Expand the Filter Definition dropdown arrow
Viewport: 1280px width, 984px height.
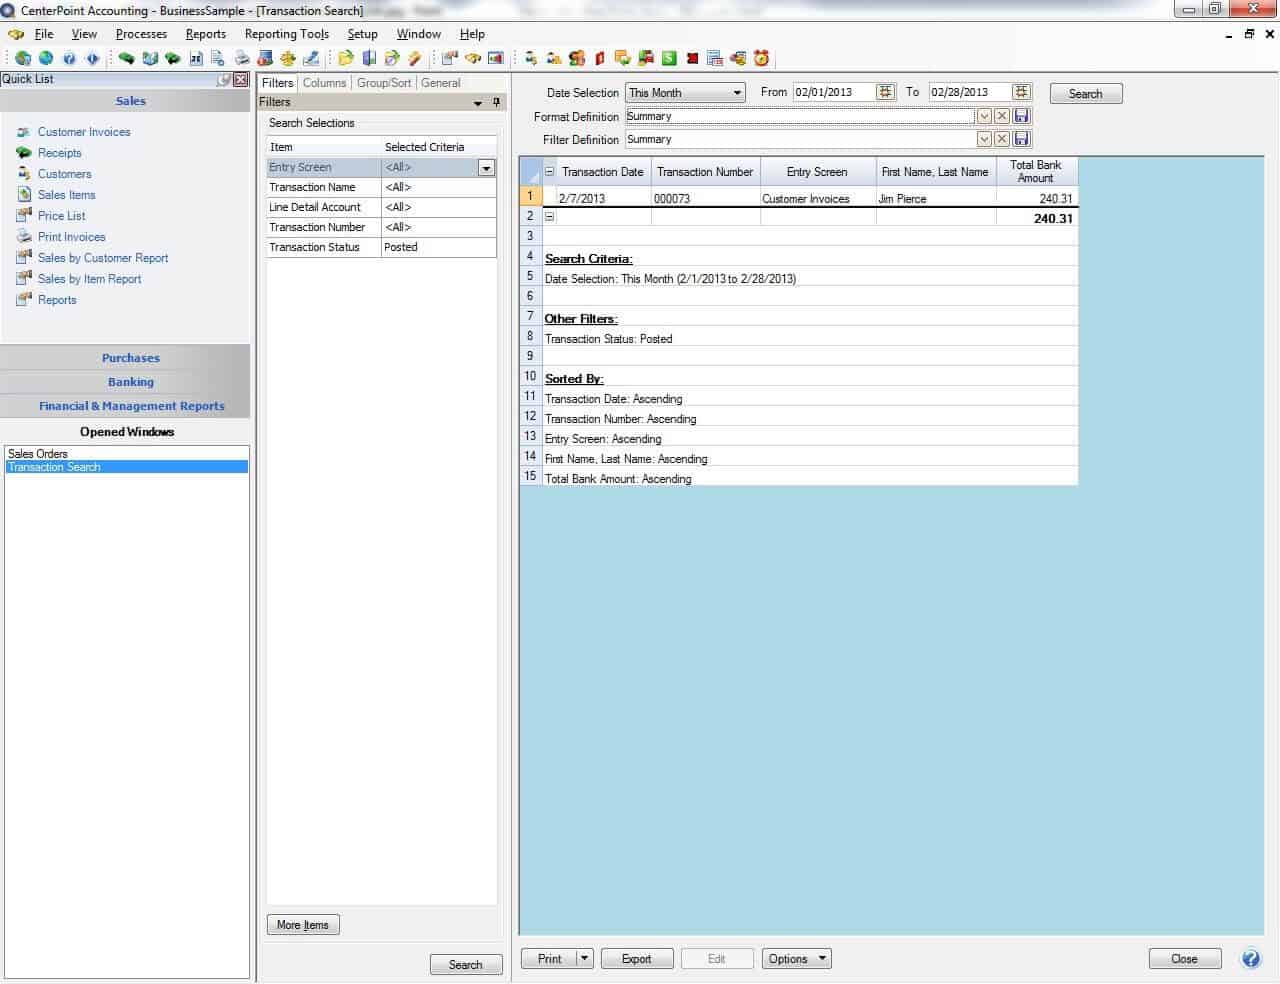tap(984, 139)
